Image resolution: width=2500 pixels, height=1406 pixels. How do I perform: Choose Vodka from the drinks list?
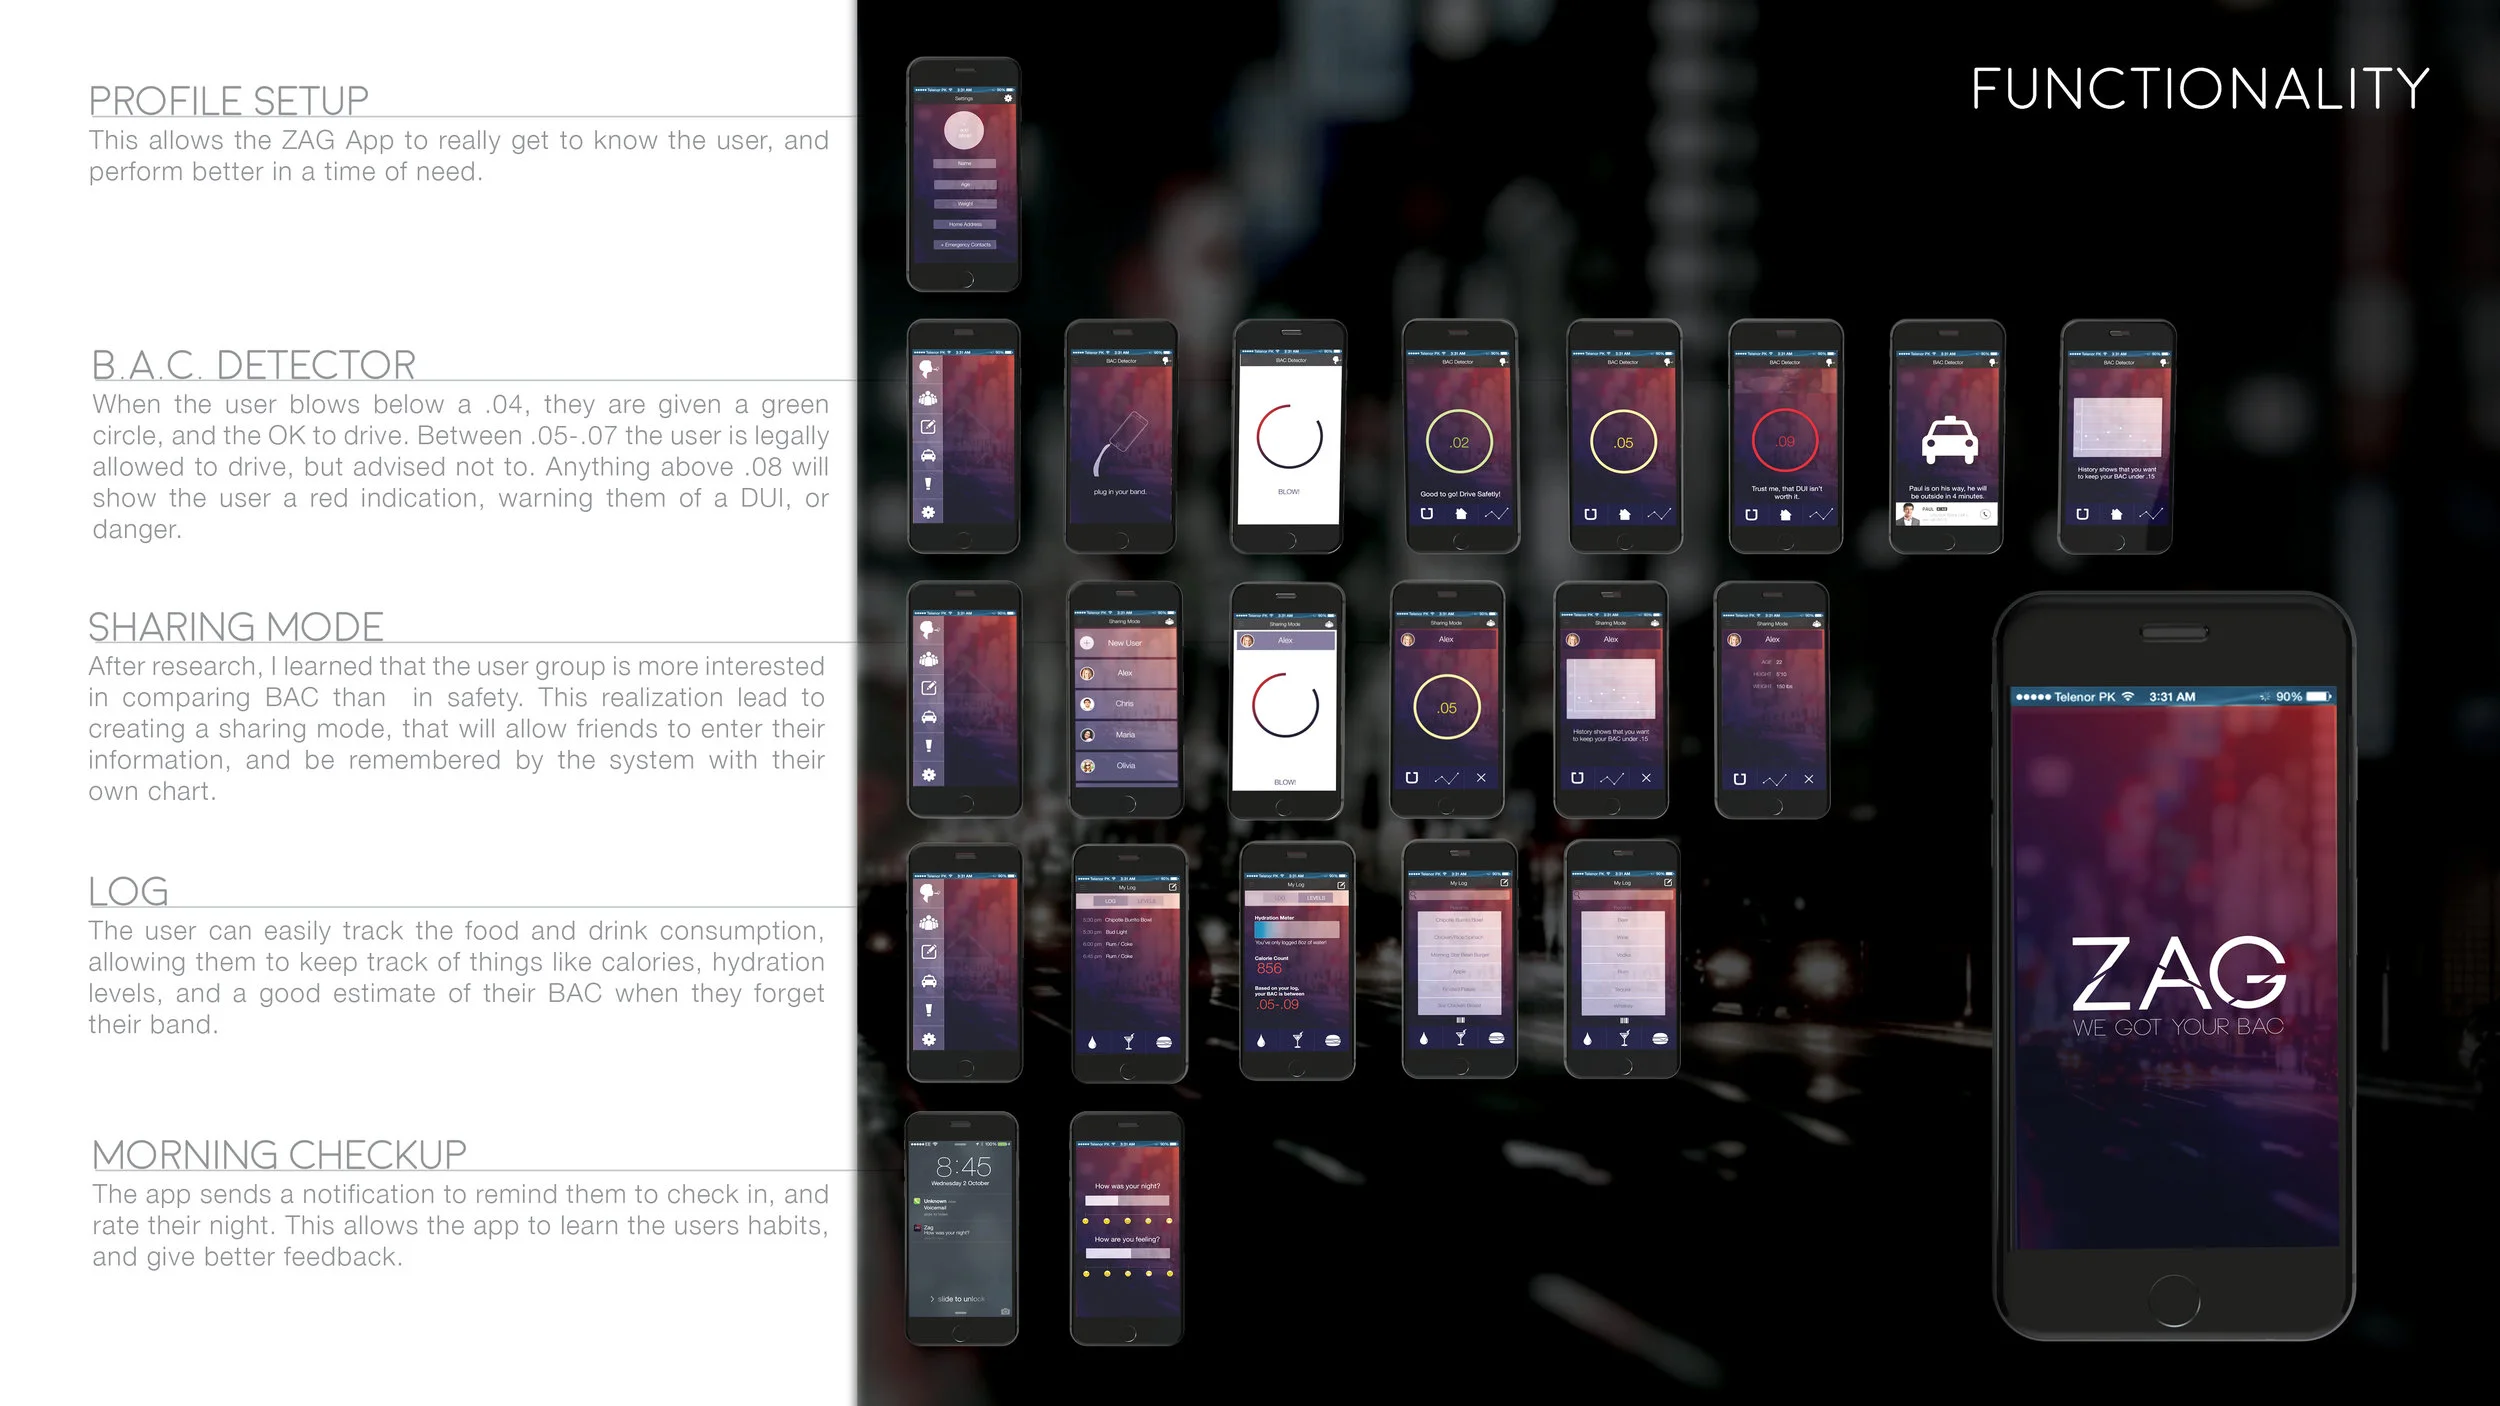click(x=1623, y=955)
